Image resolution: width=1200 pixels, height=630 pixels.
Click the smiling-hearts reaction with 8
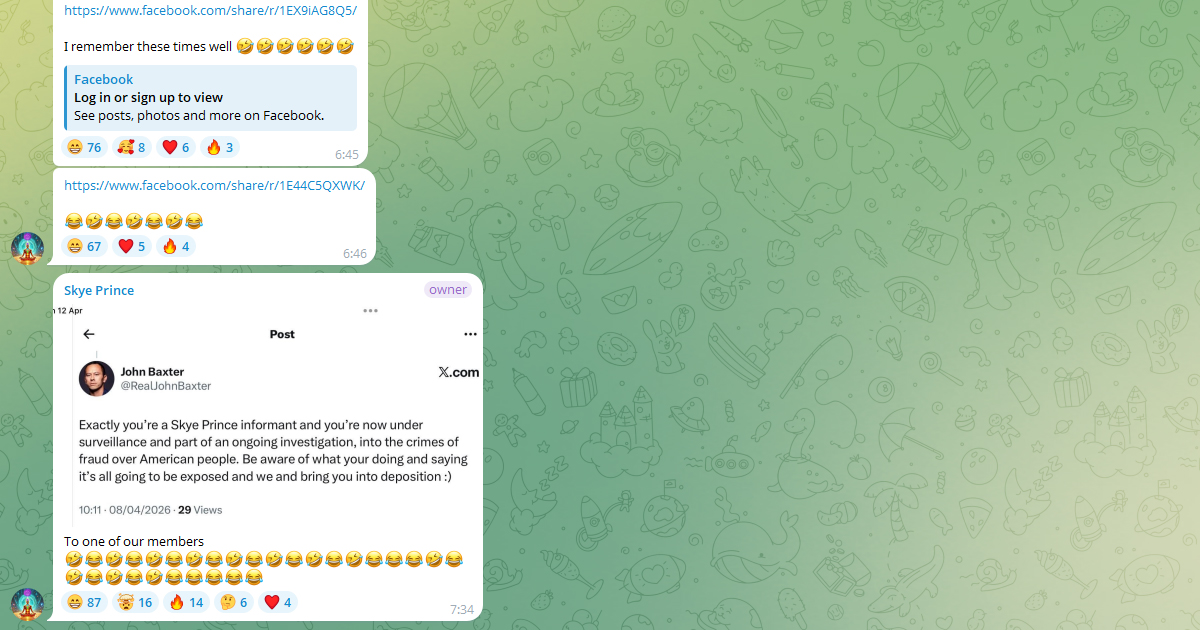(131, 148)
